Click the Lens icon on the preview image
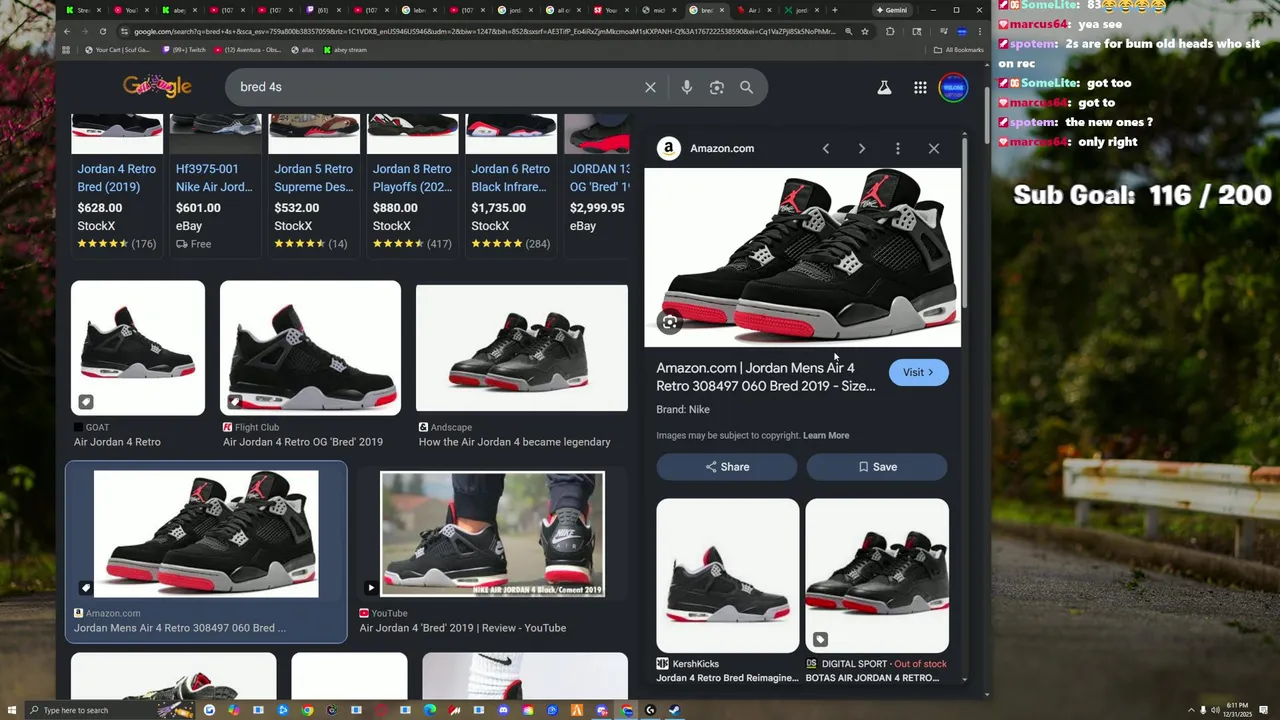Screen dimensions: 1280x720 (x=670, y=322)
